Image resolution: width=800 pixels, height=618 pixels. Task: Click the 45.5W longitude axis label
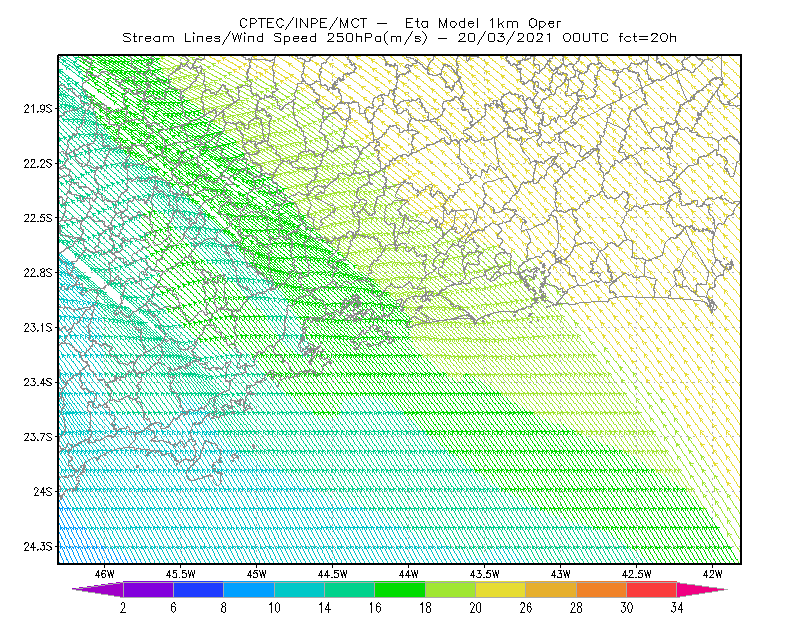(180, 574)
